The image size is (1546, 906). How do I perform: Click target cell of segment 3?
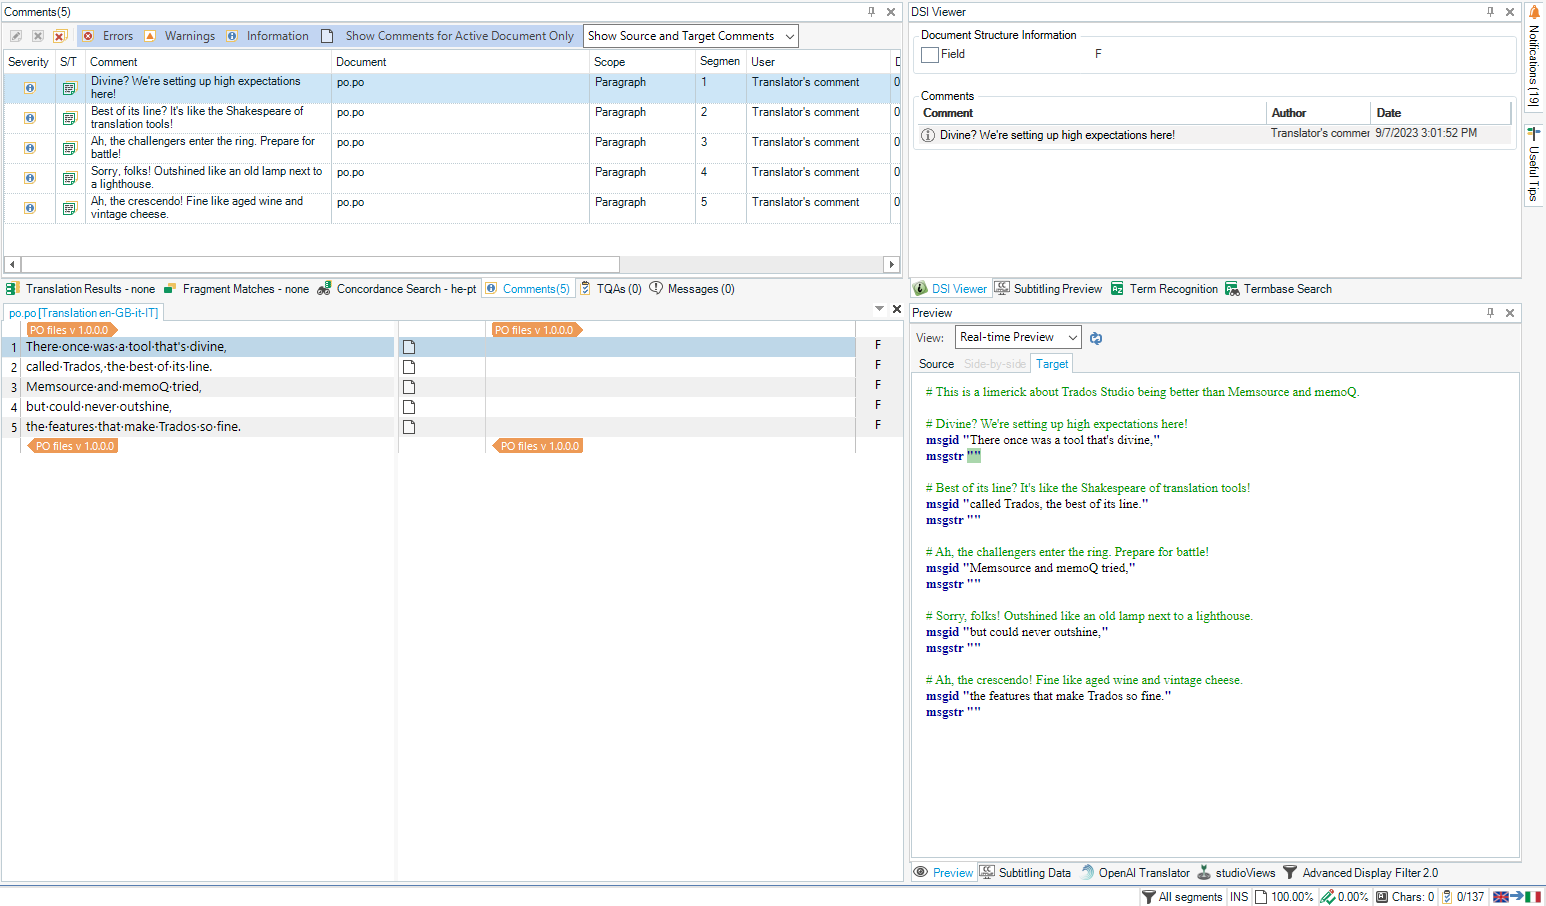(670, 387)
